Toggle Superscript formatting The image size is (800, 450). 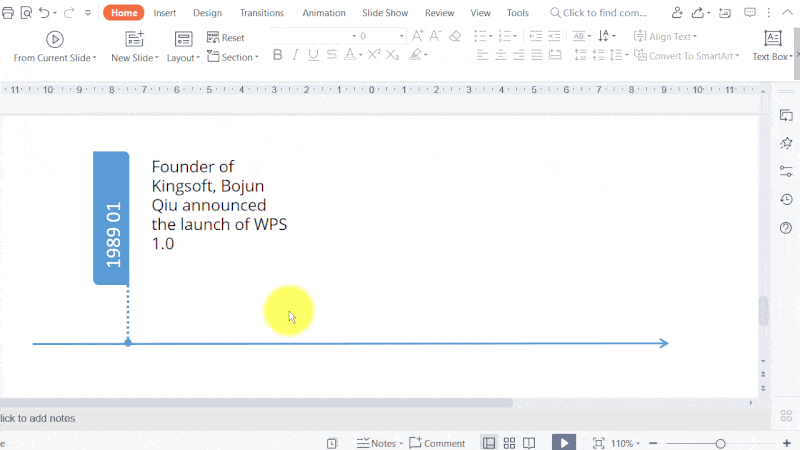coord(374,55)
